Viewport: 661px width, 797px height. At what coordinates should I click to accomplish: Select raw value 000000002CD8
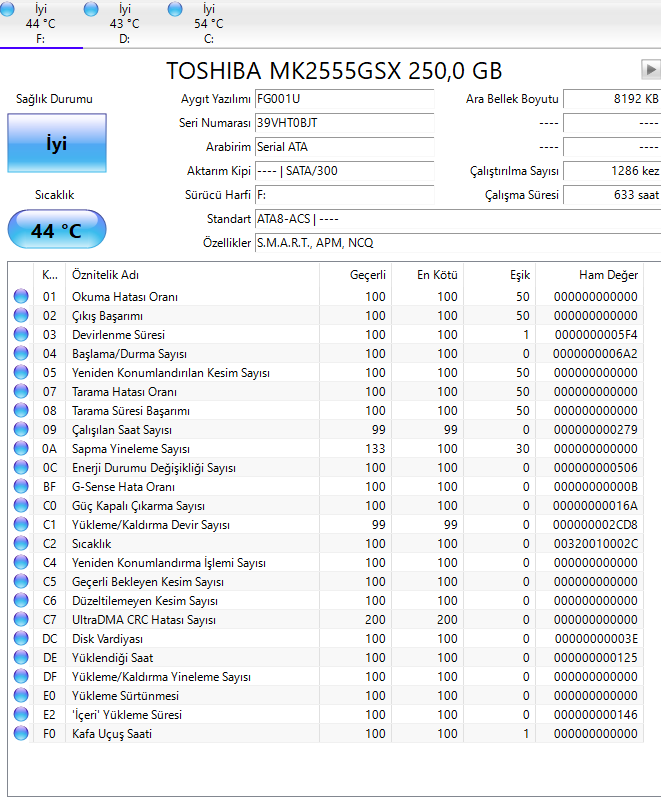click(595, 525)
